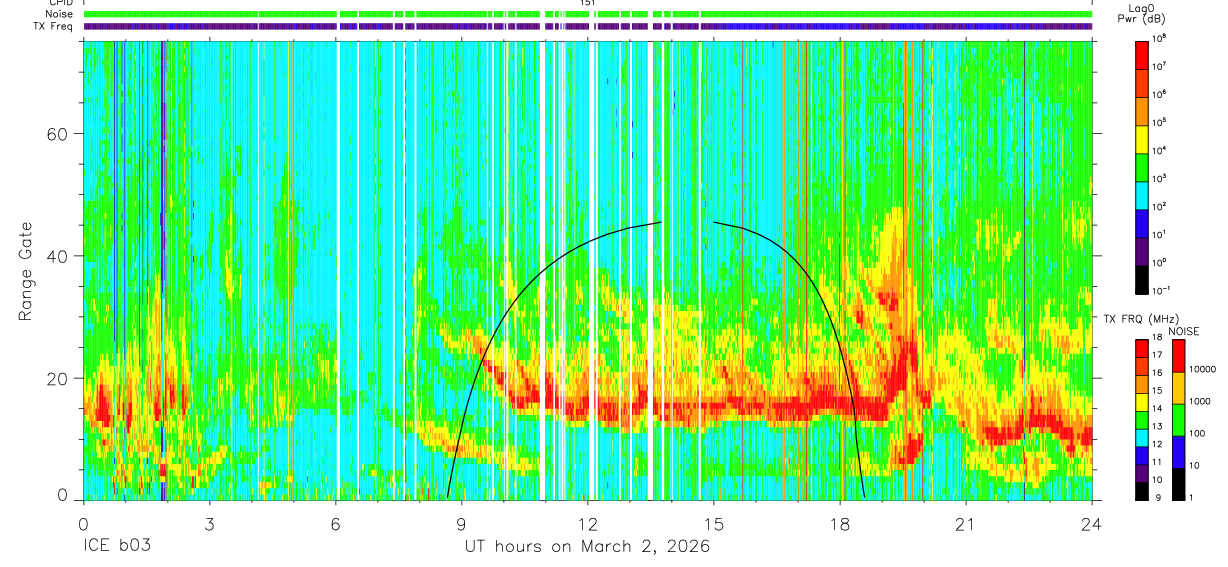
Task: Pick the red top segment of NOISE colorbar
Action: (x=1178, y=356)
